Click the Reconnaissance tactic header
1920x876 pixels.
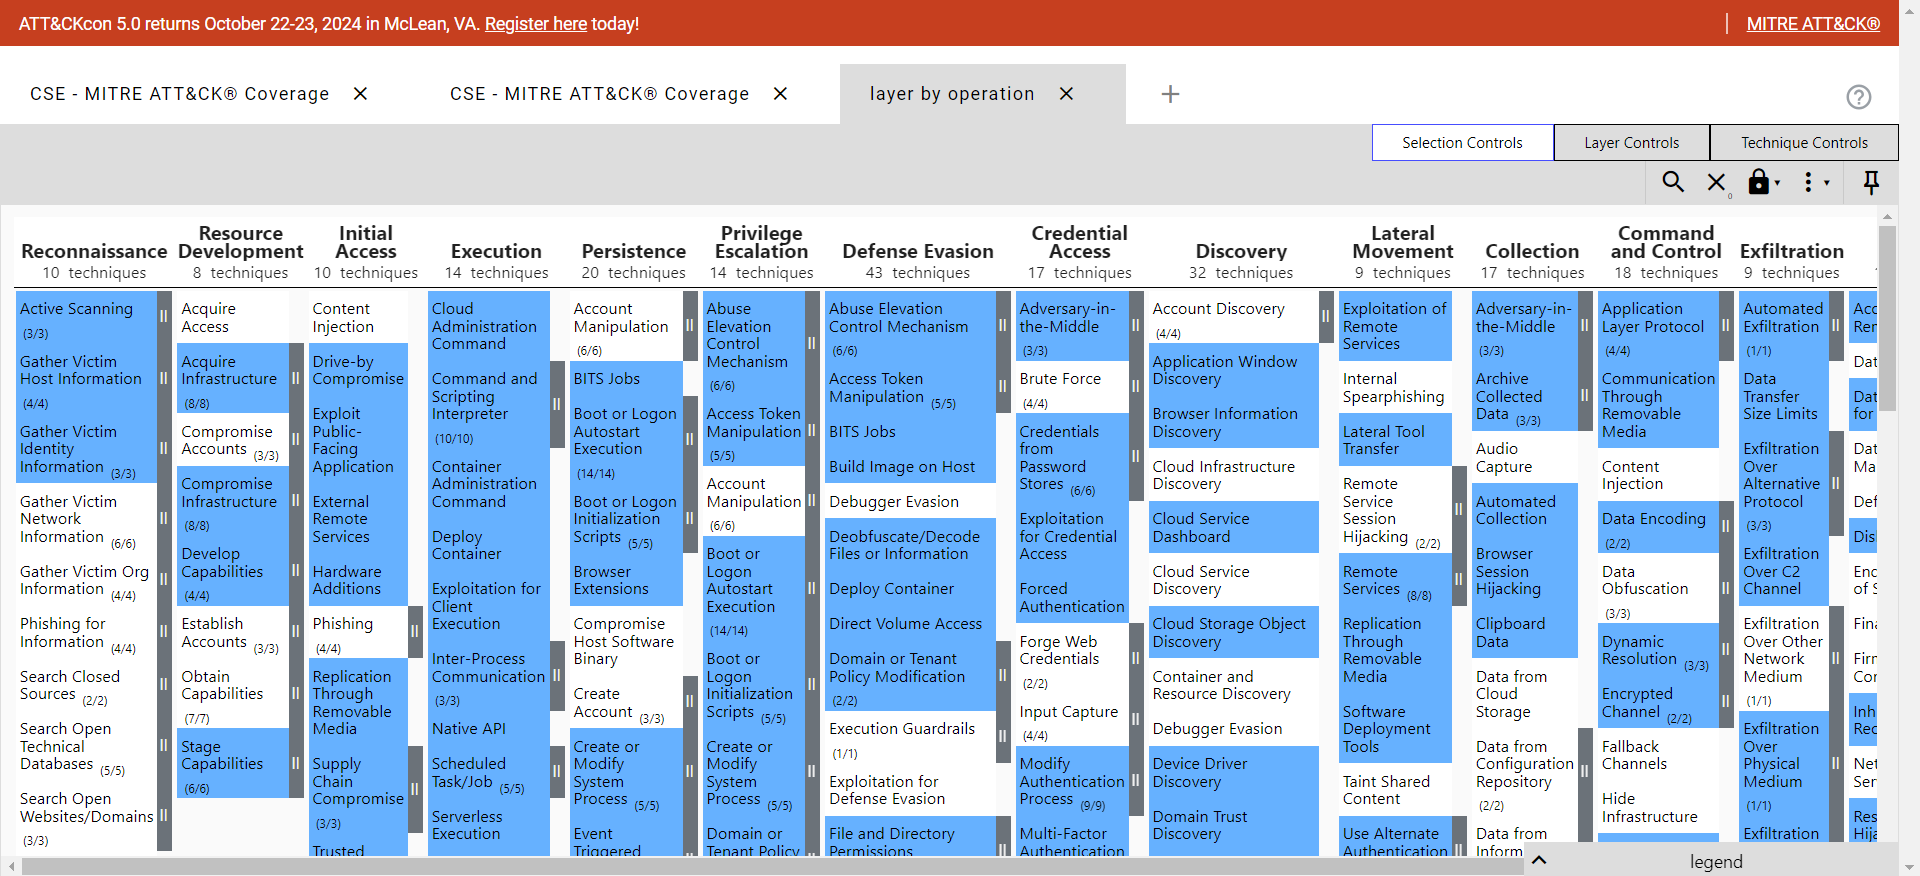pyautogui.click(x=94, y=252)
